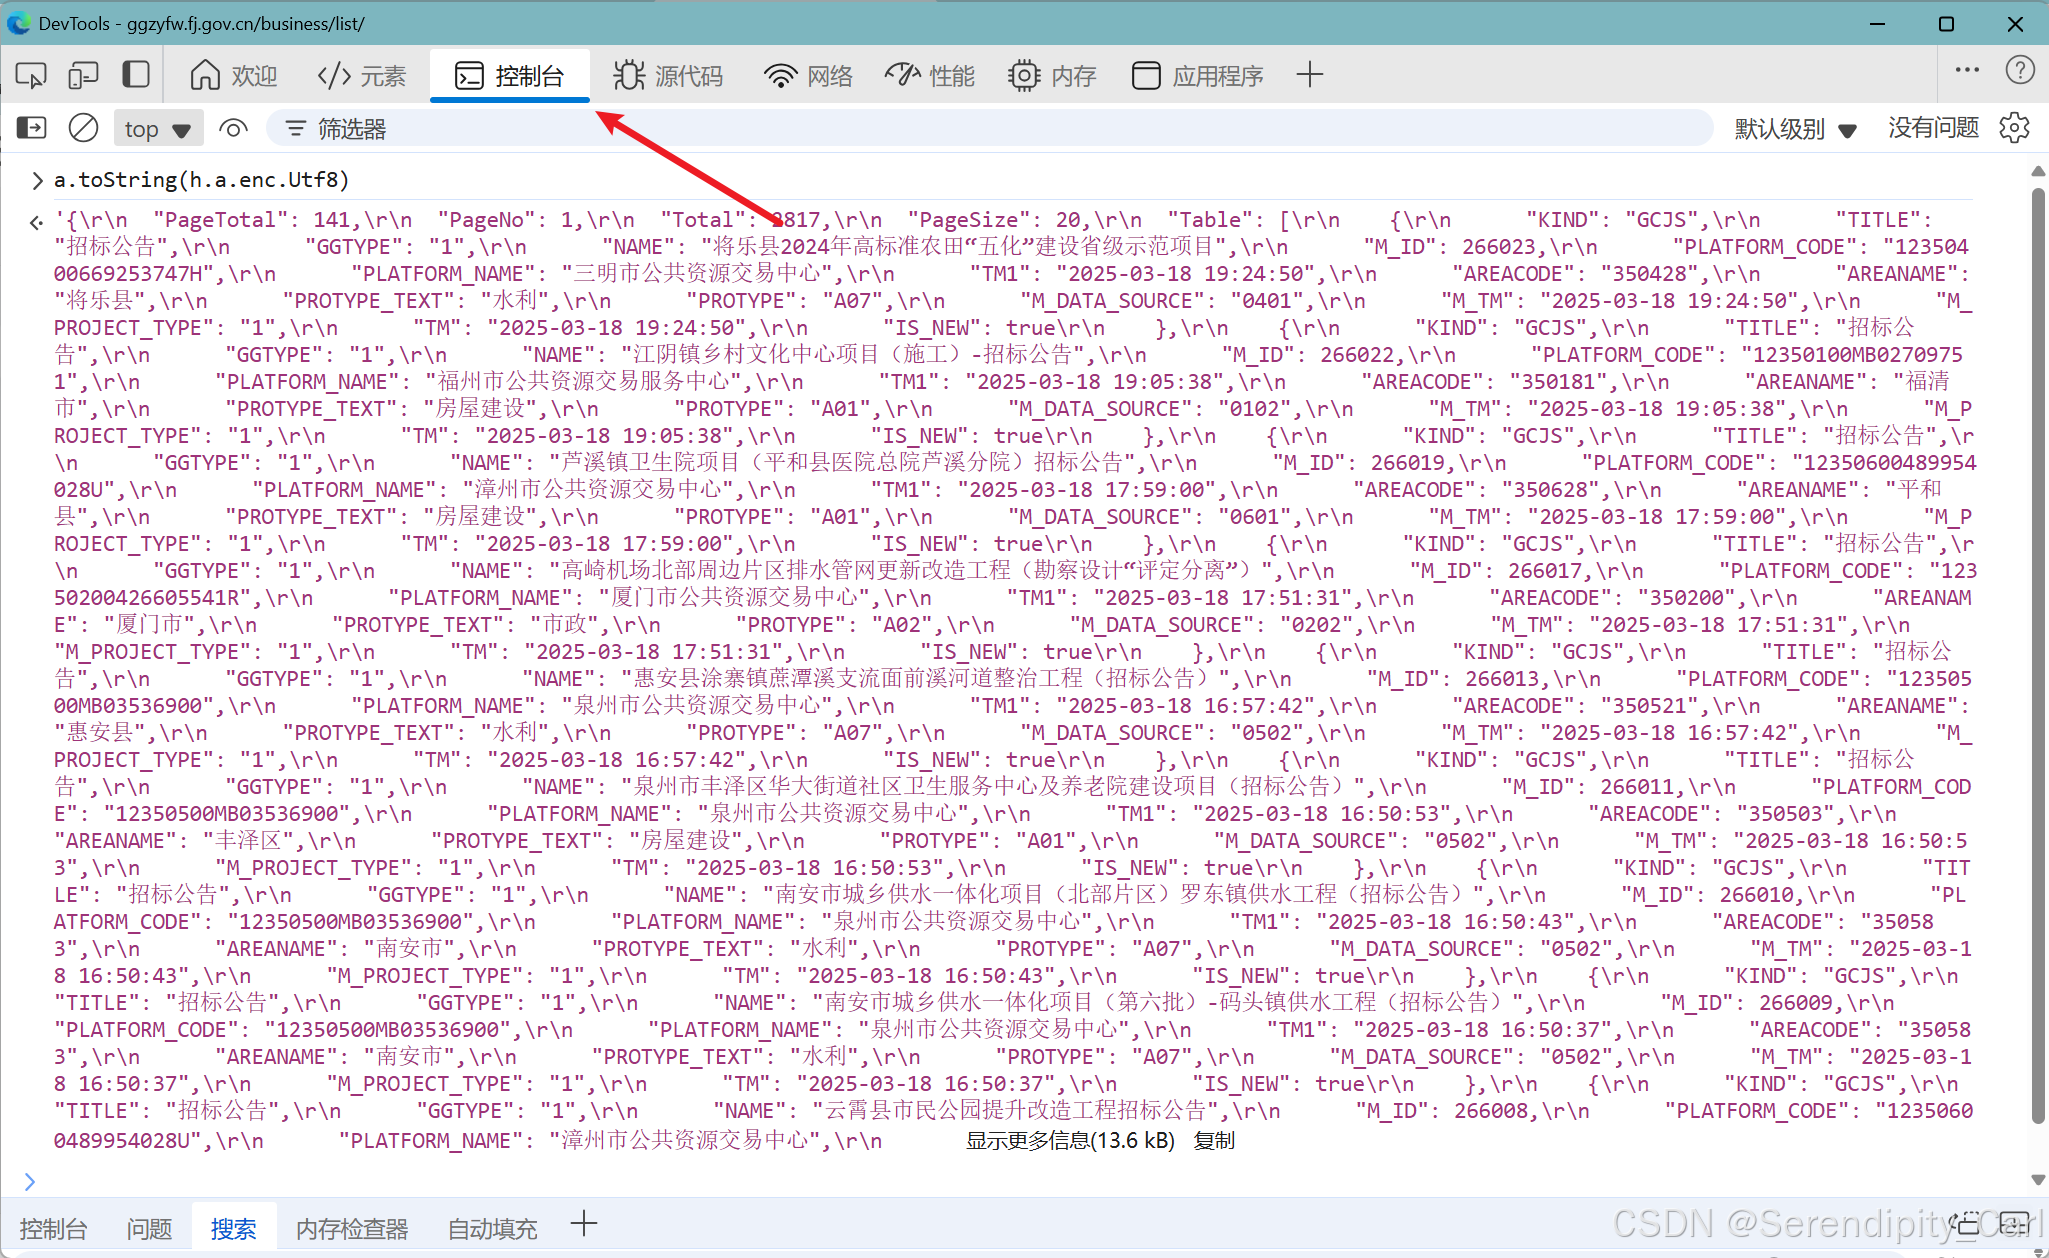
Task: Clear the console with the circle-slash icon
Action: (x=83, y=128)
